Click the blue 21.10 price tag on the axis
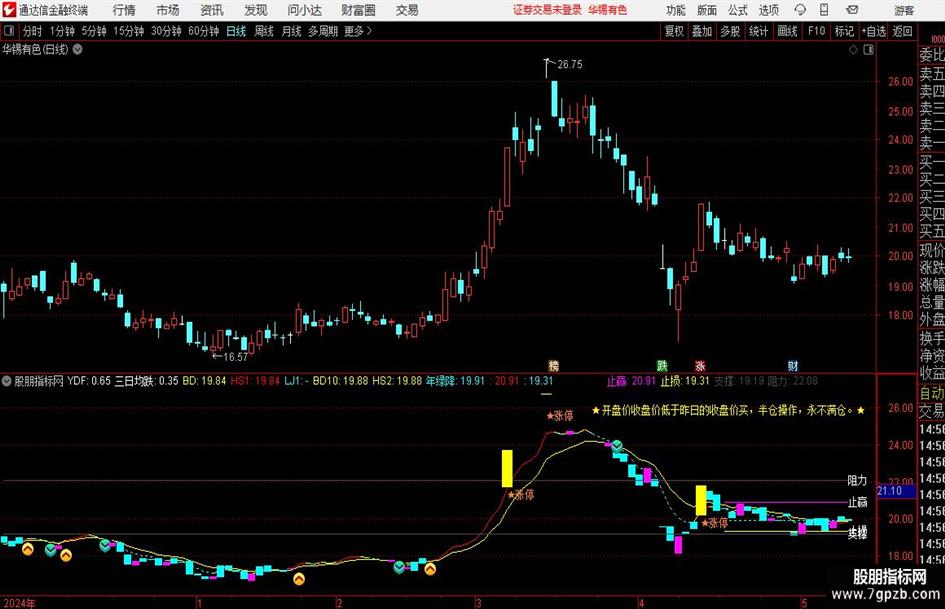This screenshot has width=945, height=609. [x=896, y=491]
